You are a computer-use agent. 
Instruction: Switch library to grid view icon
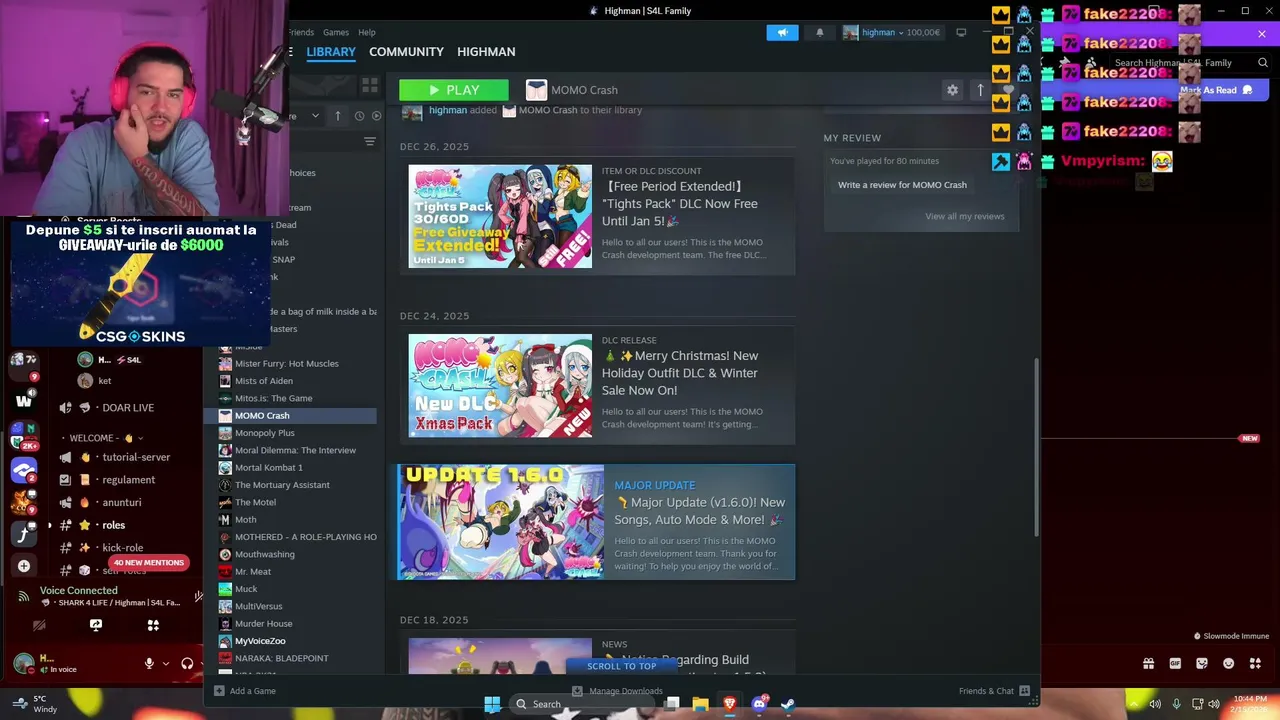pos(370,86)
